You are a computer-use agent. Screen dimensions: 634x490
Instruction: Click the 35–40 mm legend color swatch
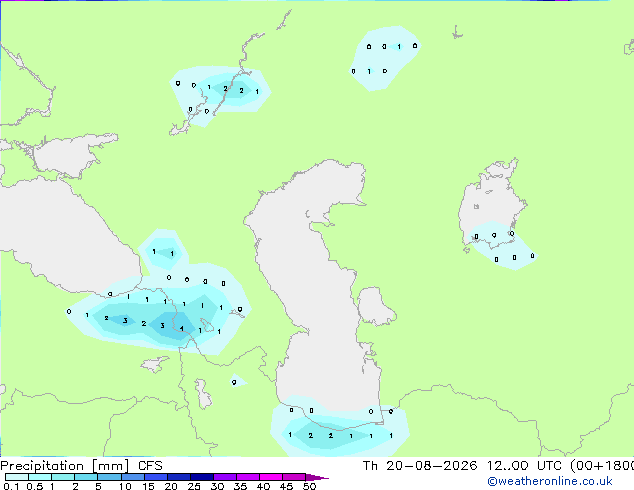(x=247, y=477)
